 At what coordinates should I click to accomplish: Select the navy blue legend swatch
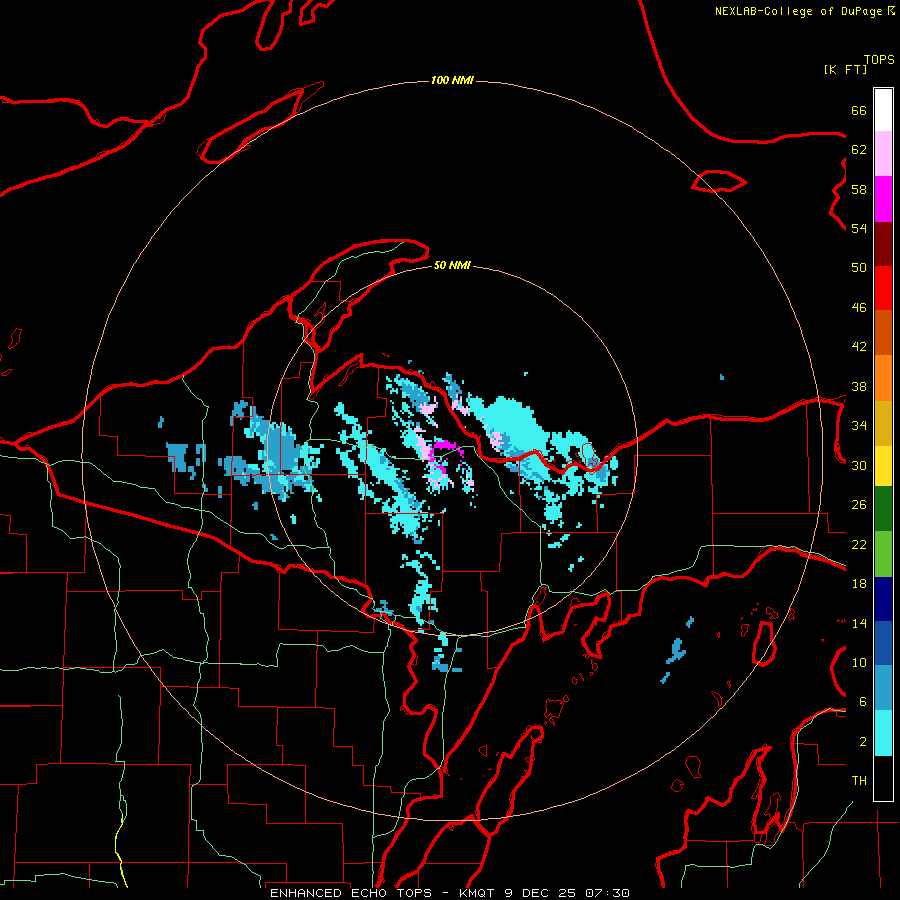coord(883,599)
